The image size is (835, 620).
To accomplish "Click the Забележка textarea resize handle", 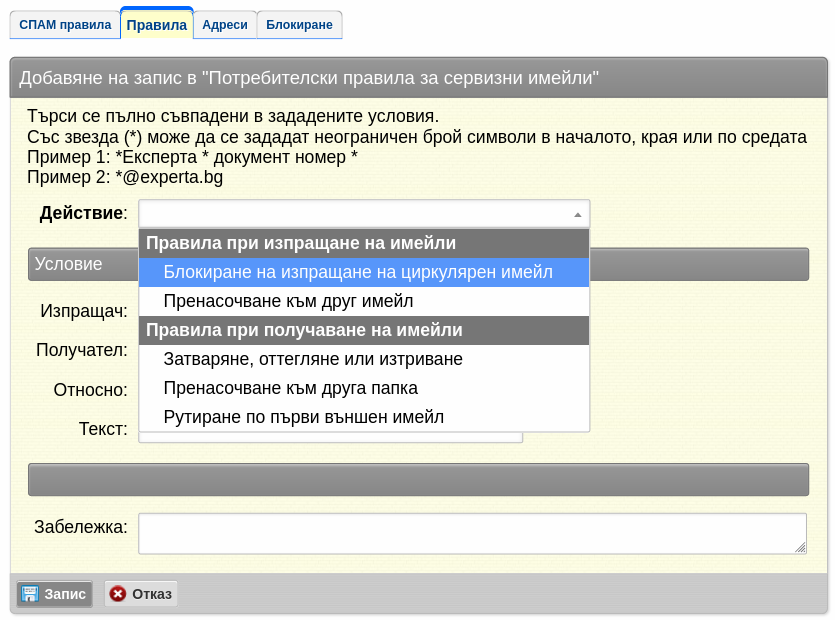I will [x=800, y=548].
